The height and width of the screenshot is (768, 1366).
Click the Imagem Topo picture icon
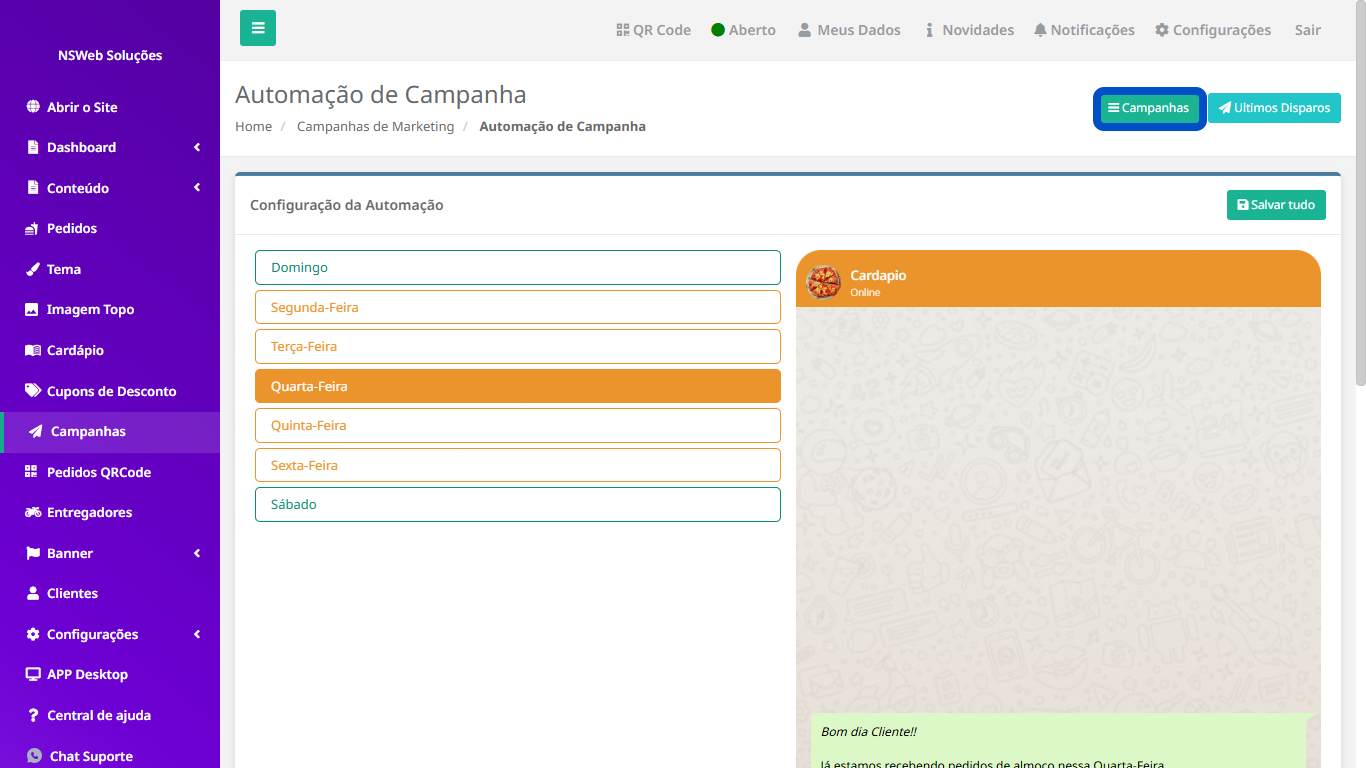tap(32, 310)
